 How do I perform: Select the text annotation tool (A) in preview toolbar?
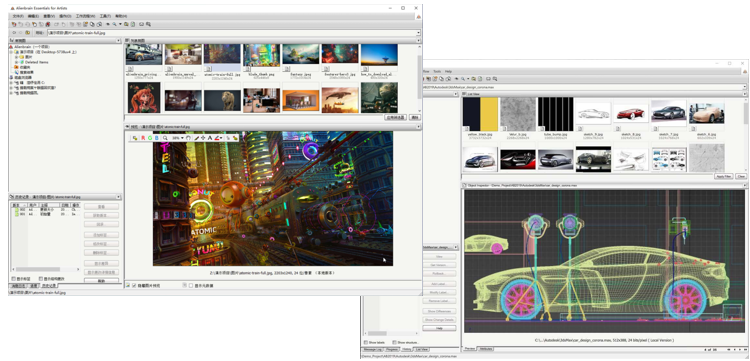point(210,138)
